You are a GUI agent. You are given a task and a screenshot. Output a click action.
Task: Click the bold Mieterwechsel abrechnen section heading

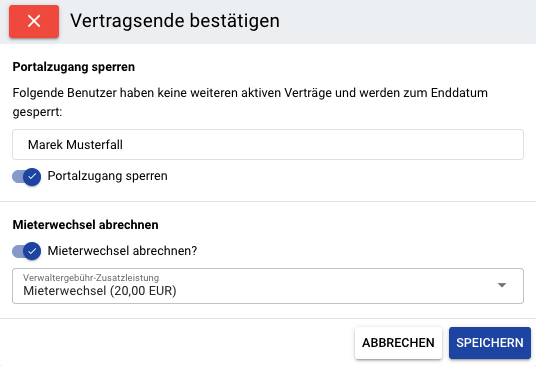[x=85, y=225]
